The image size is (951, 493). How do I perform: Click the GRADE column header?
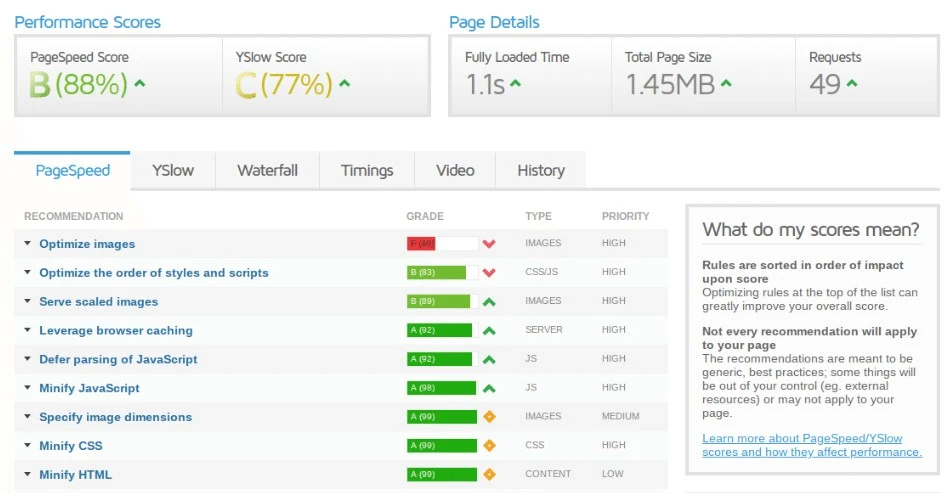pos(425,216)
